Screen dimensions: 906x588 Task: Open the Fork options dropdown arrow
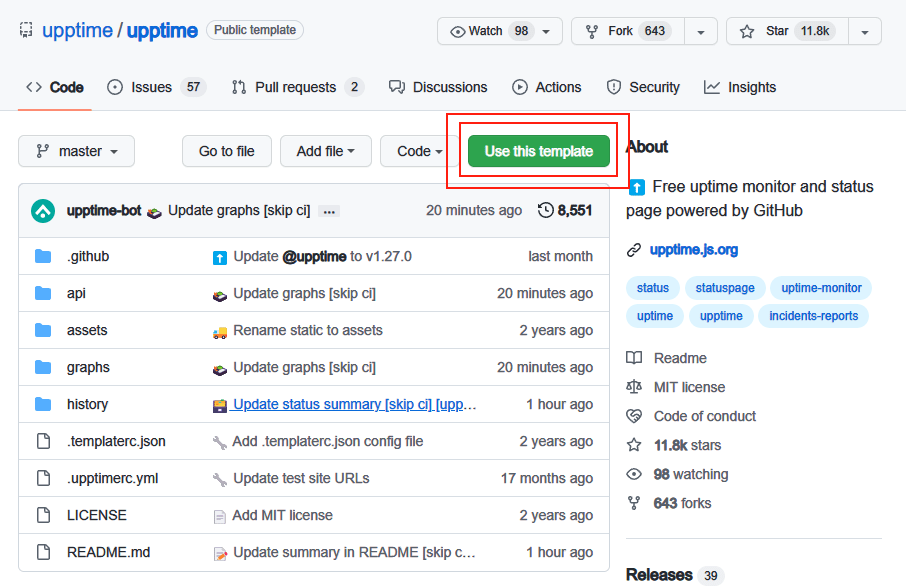pyautogui.click(x=701, y=31)
